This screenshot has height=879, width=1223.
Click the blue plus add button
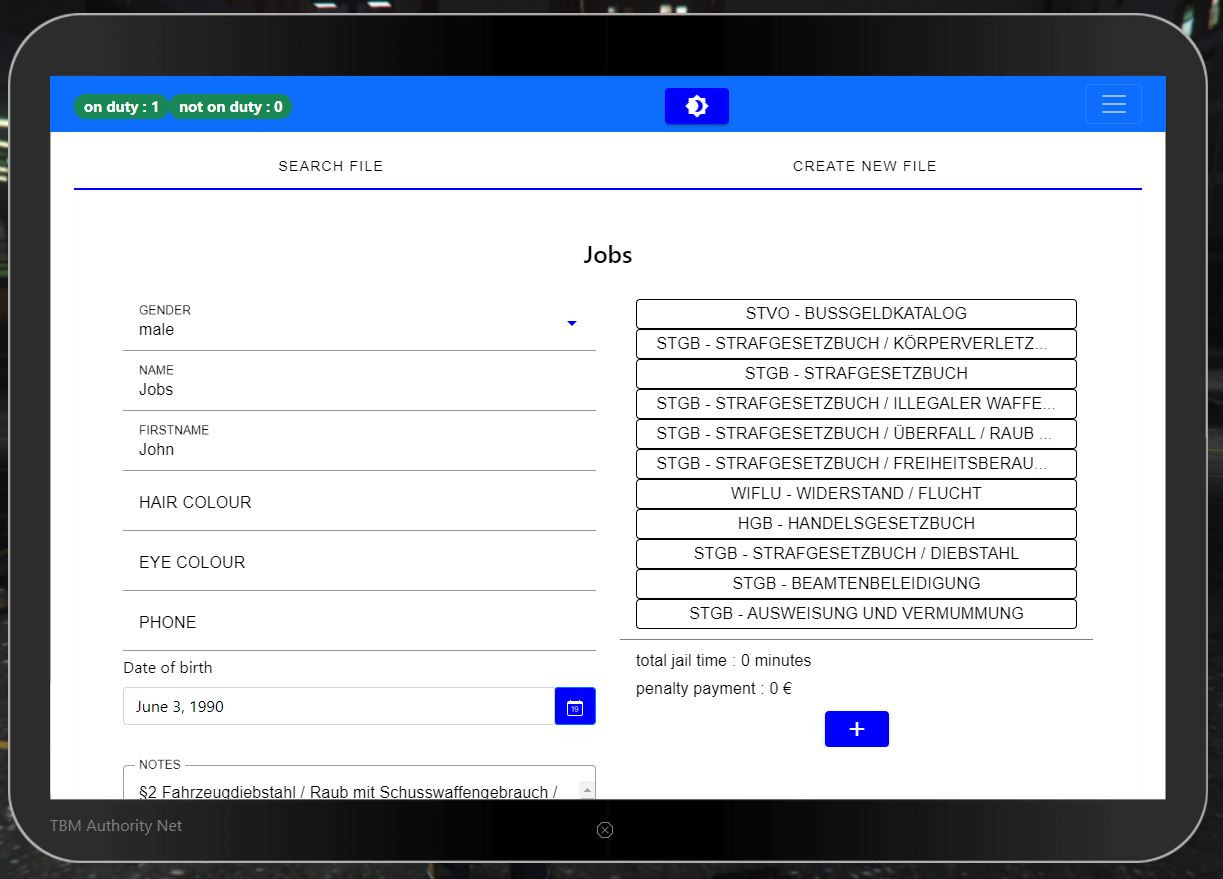click(857, 729)
